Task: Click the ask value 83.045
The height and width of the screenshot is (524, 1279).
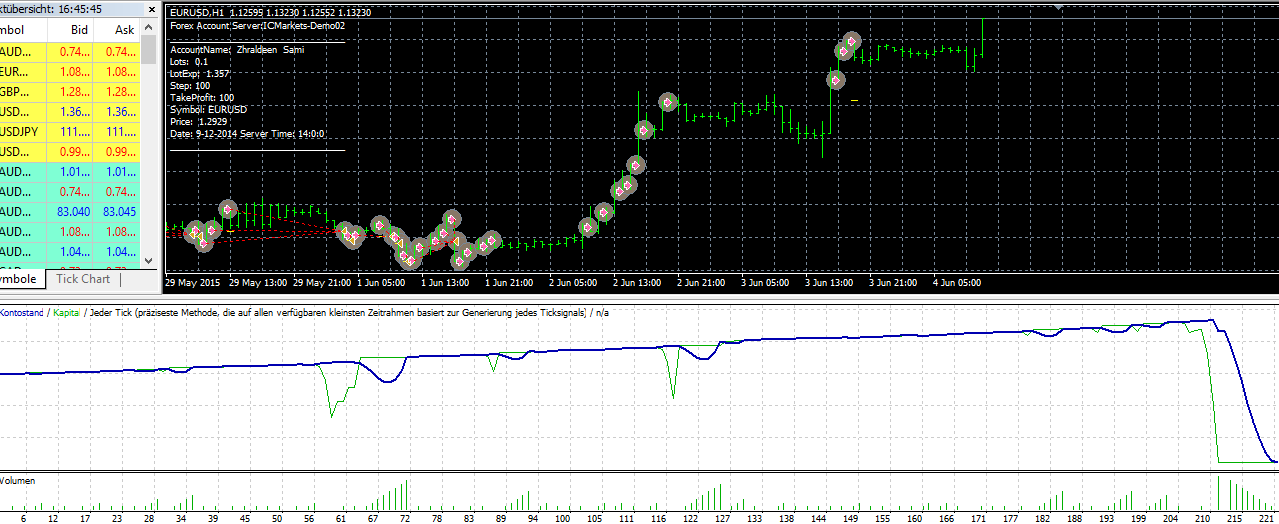Action: coord(118,212)
